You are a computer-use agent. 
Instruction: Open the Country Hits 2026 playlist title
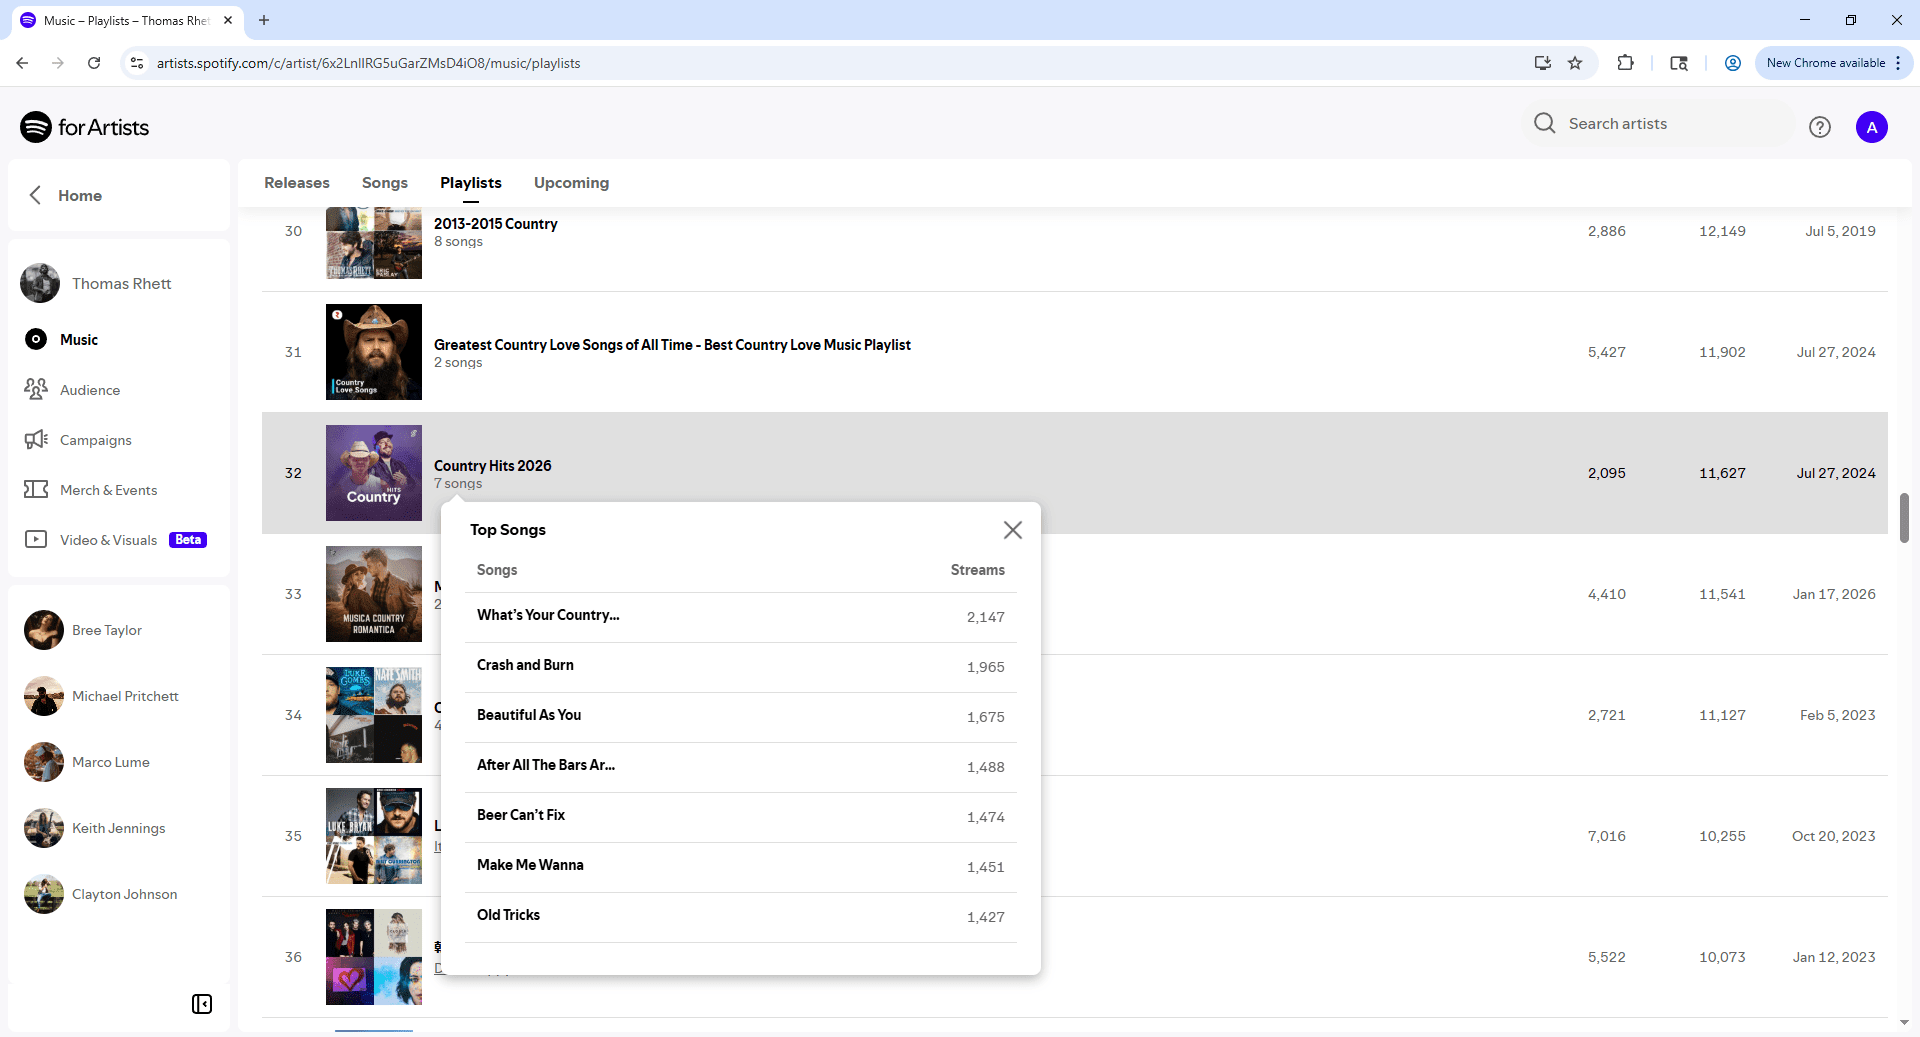(492, 466)
